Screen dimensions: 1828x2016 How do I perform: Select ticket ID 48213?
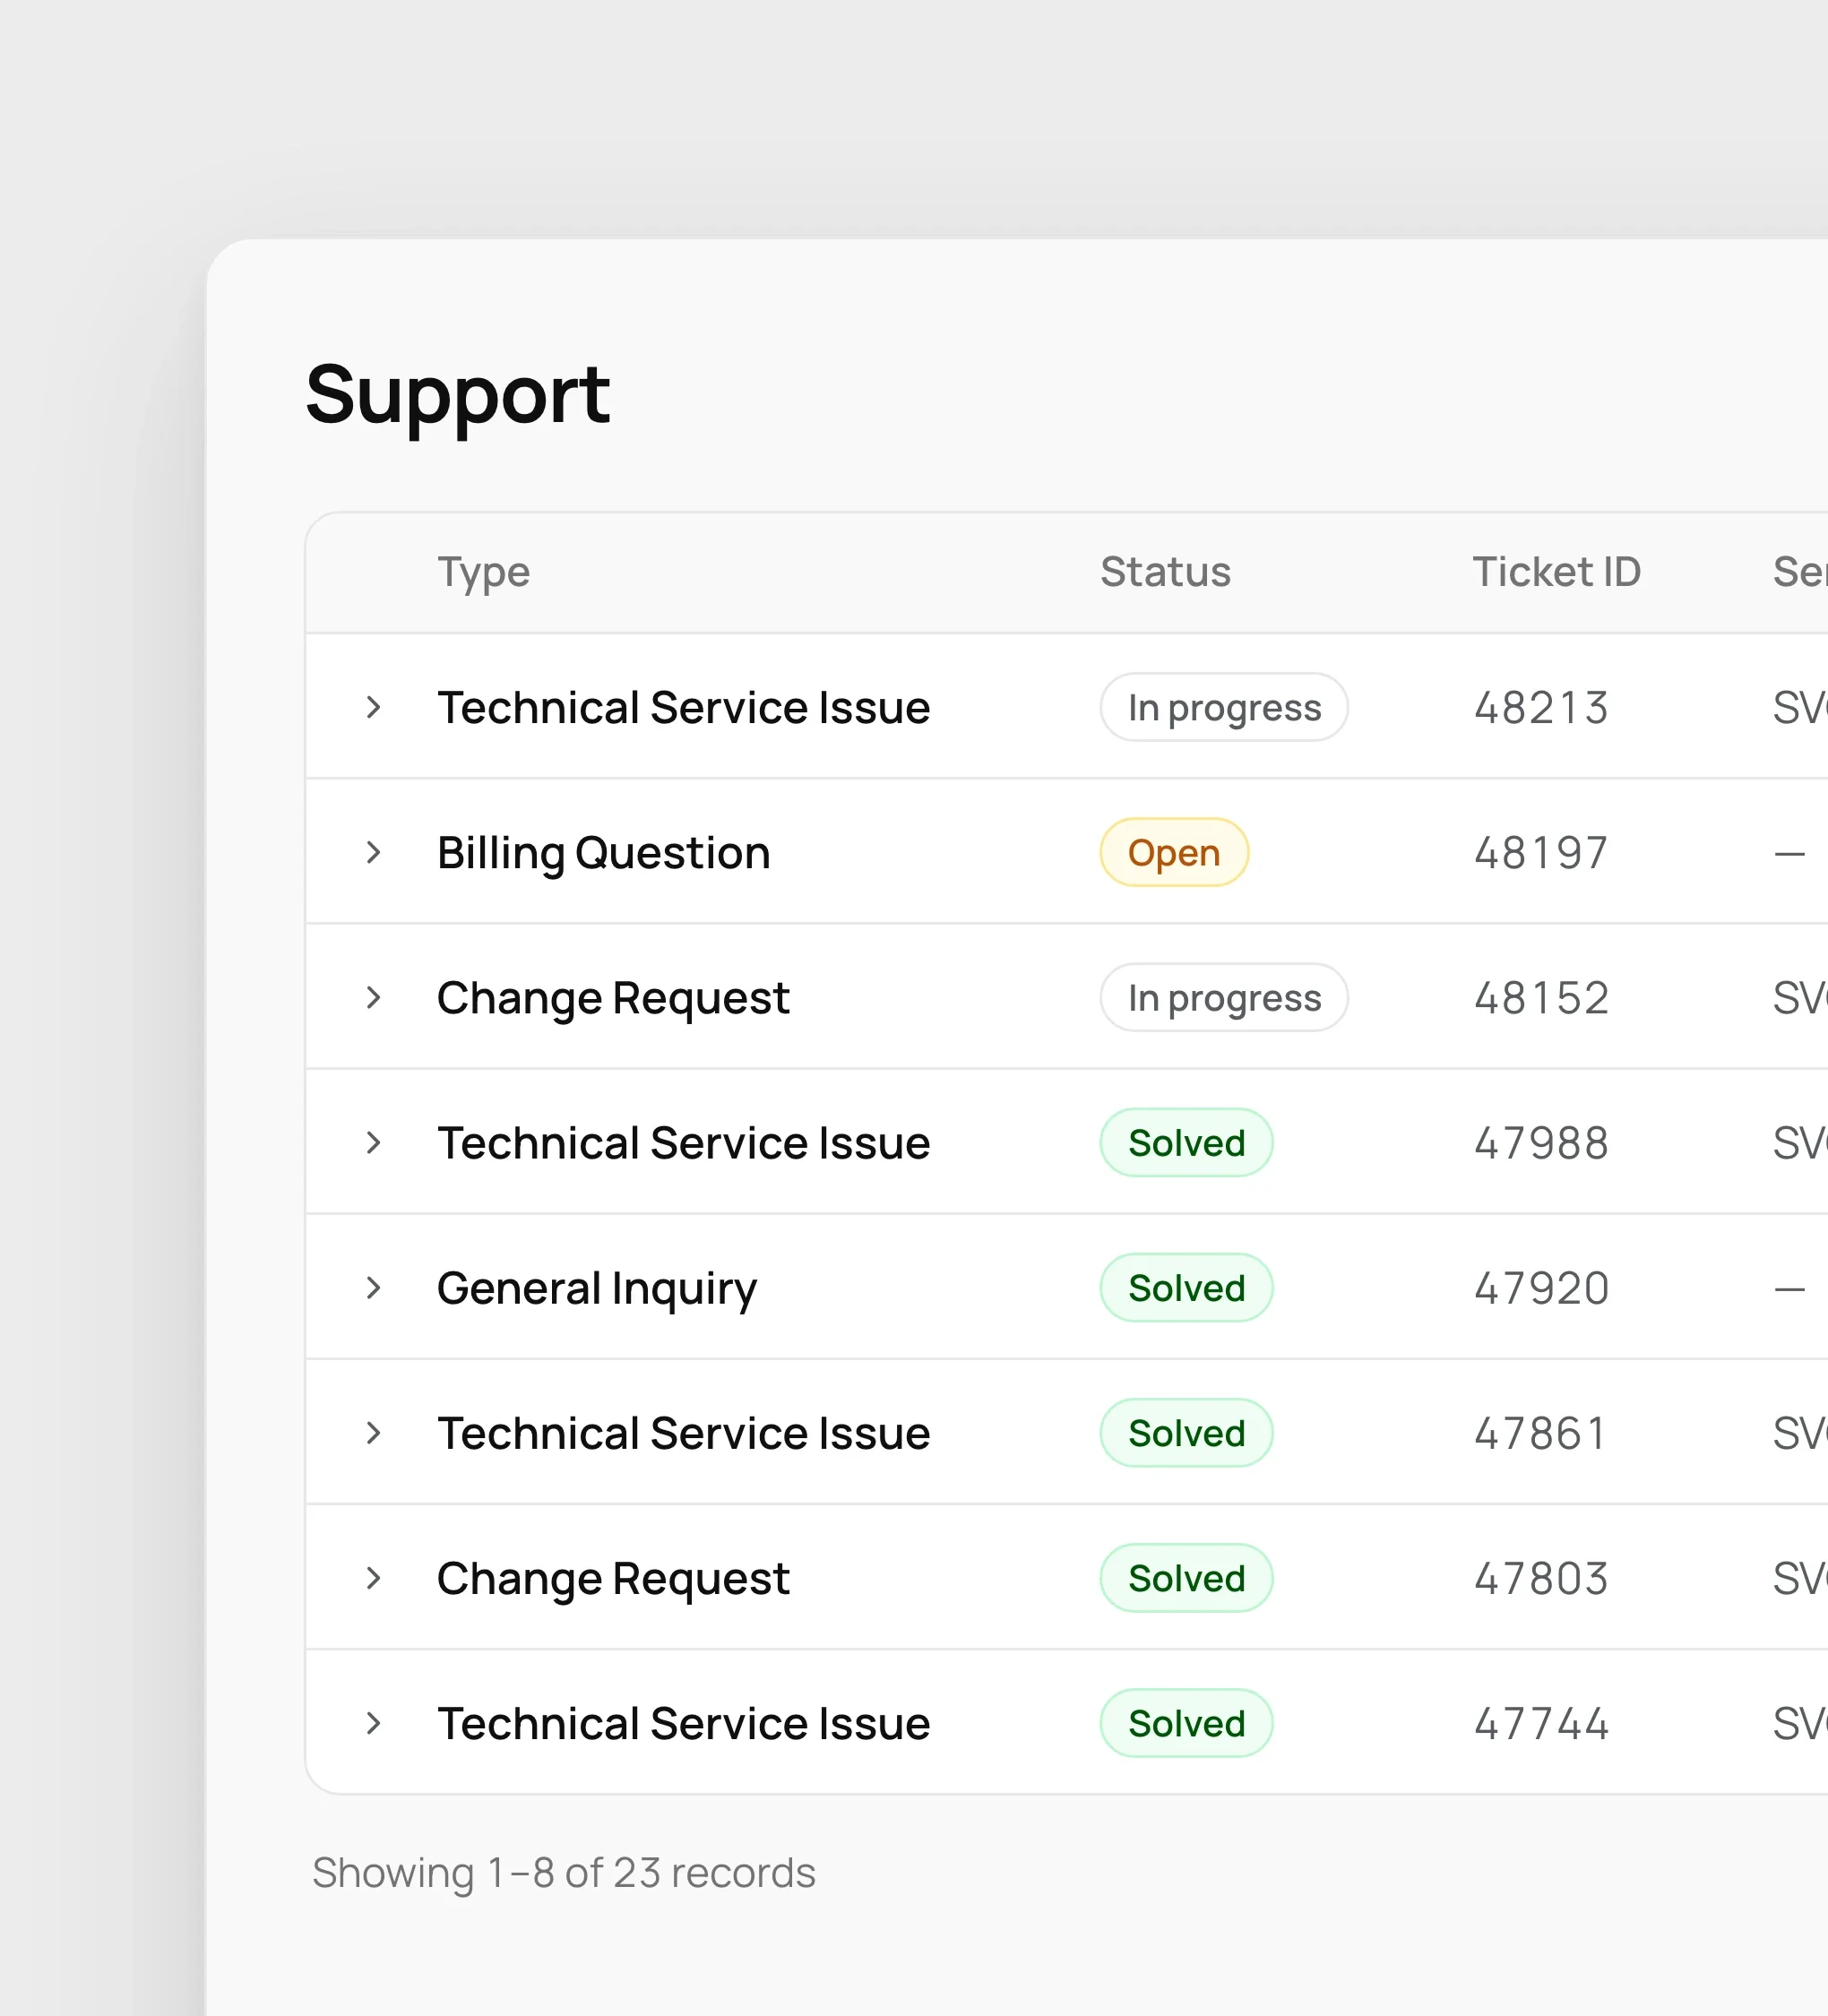[1541, 708]
